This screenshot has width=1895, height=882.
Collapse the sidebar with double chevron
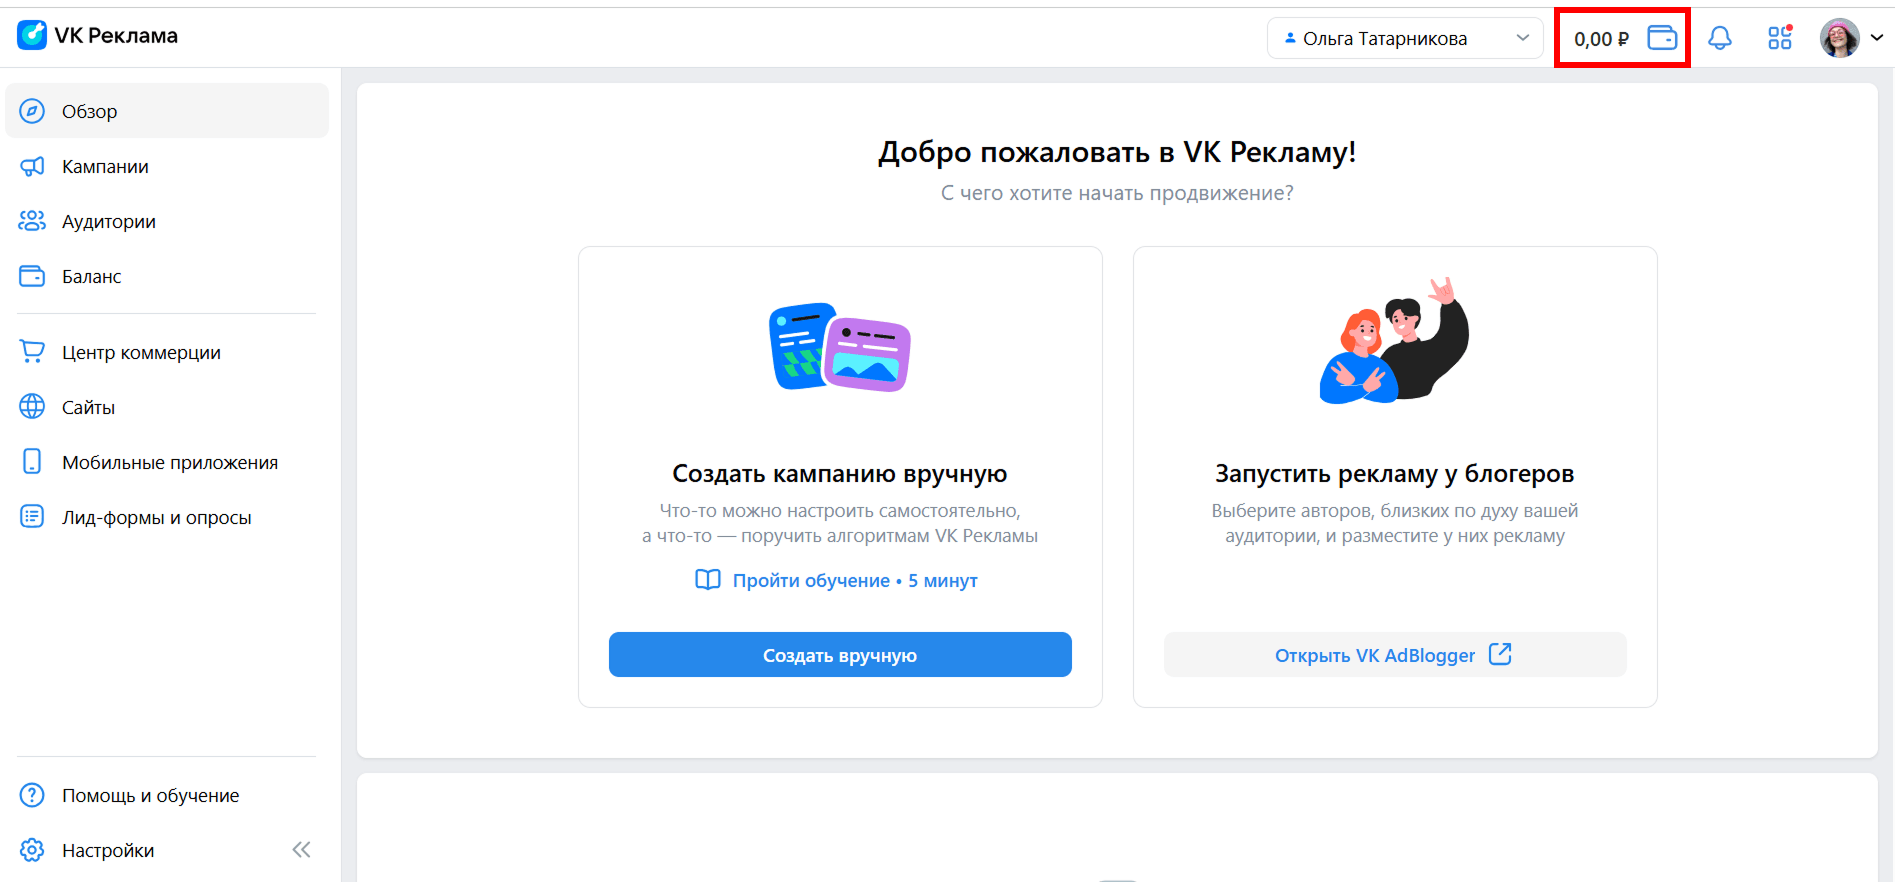tap(301, 850)
